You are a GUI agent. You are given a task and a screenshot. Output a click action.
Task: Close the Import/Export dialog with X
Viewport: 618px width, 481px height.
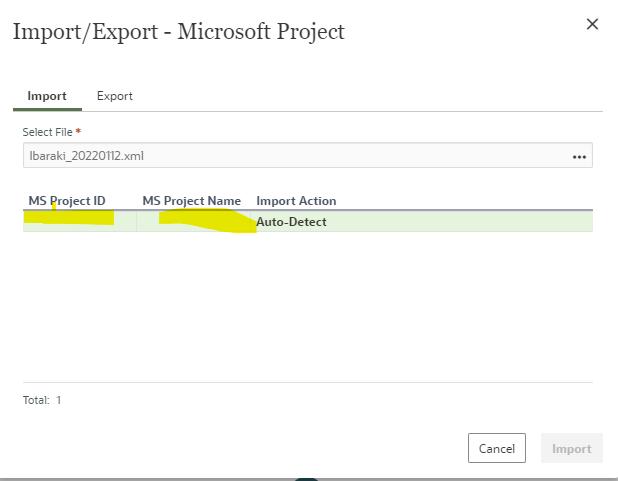pos(592,24)
